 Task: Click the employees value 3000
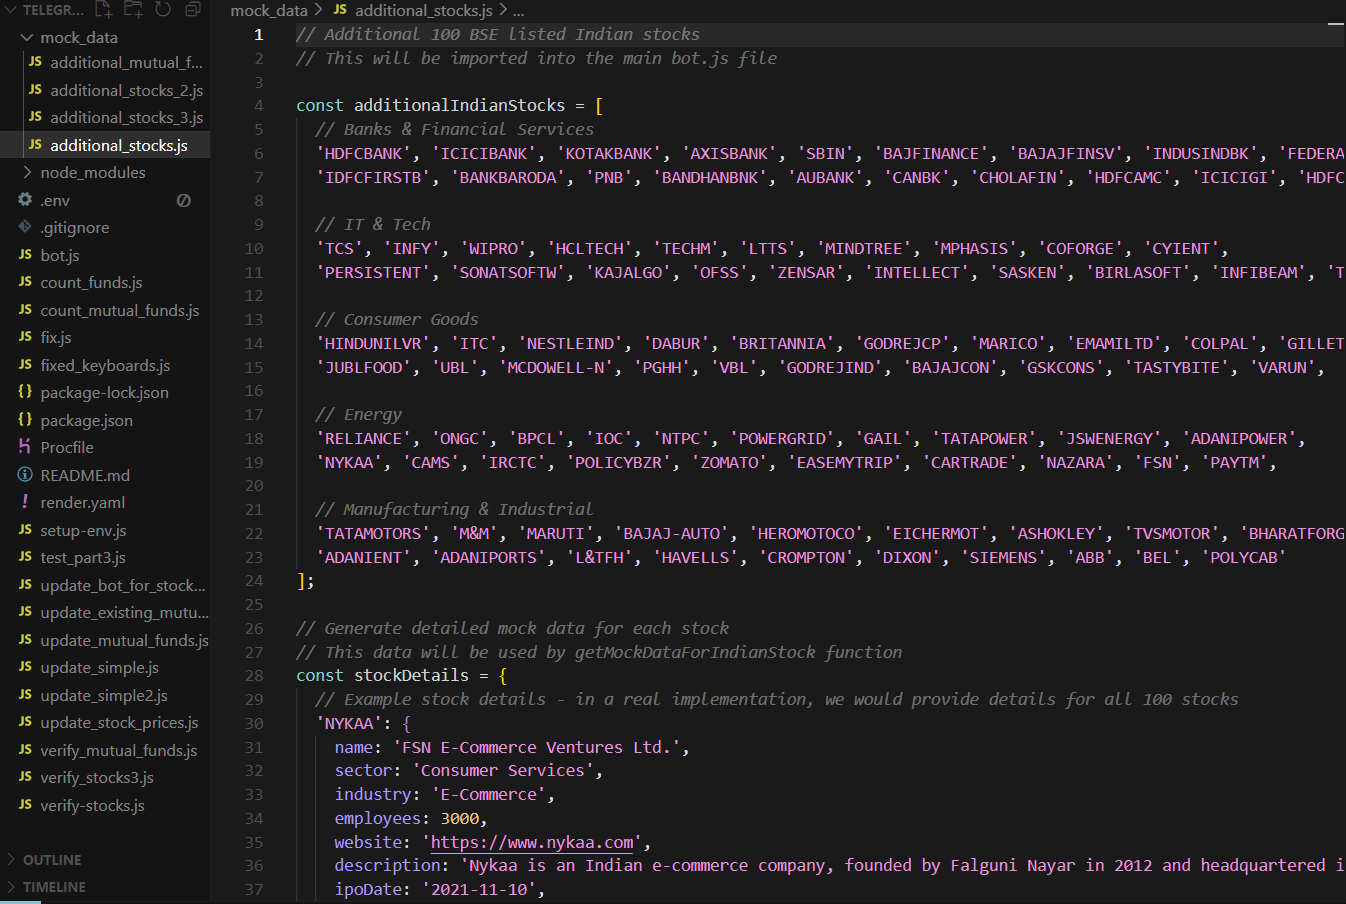(x=460, y=818)
